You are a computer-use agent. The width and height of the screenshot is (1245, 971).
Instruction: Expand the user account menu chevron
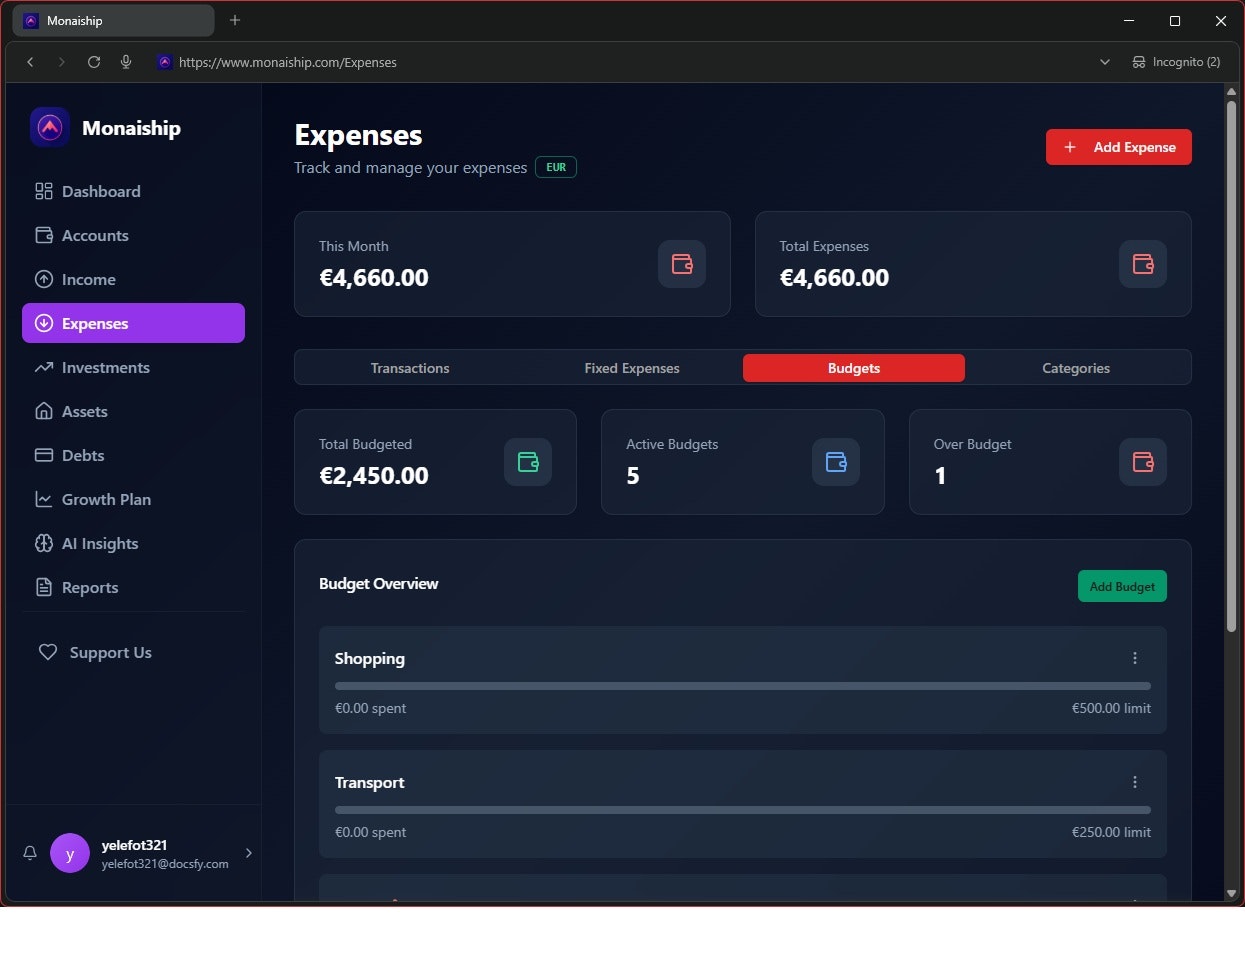coord(248,853)
